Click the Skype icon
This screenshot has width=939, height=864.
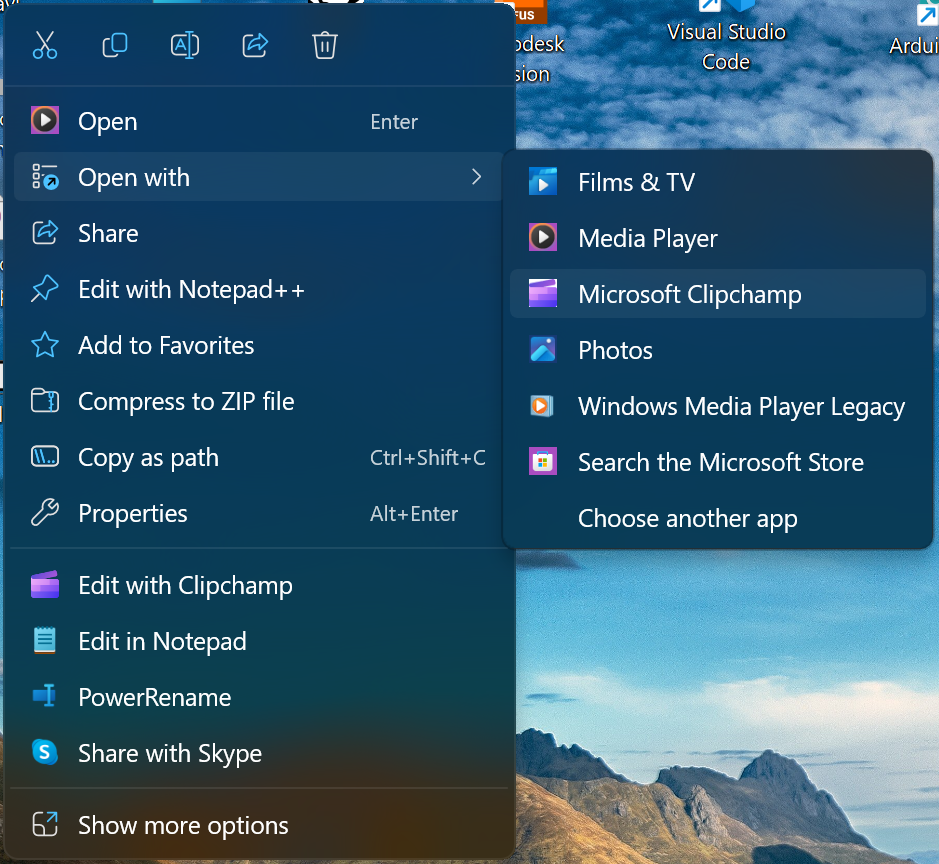click(x=45, y=753)
